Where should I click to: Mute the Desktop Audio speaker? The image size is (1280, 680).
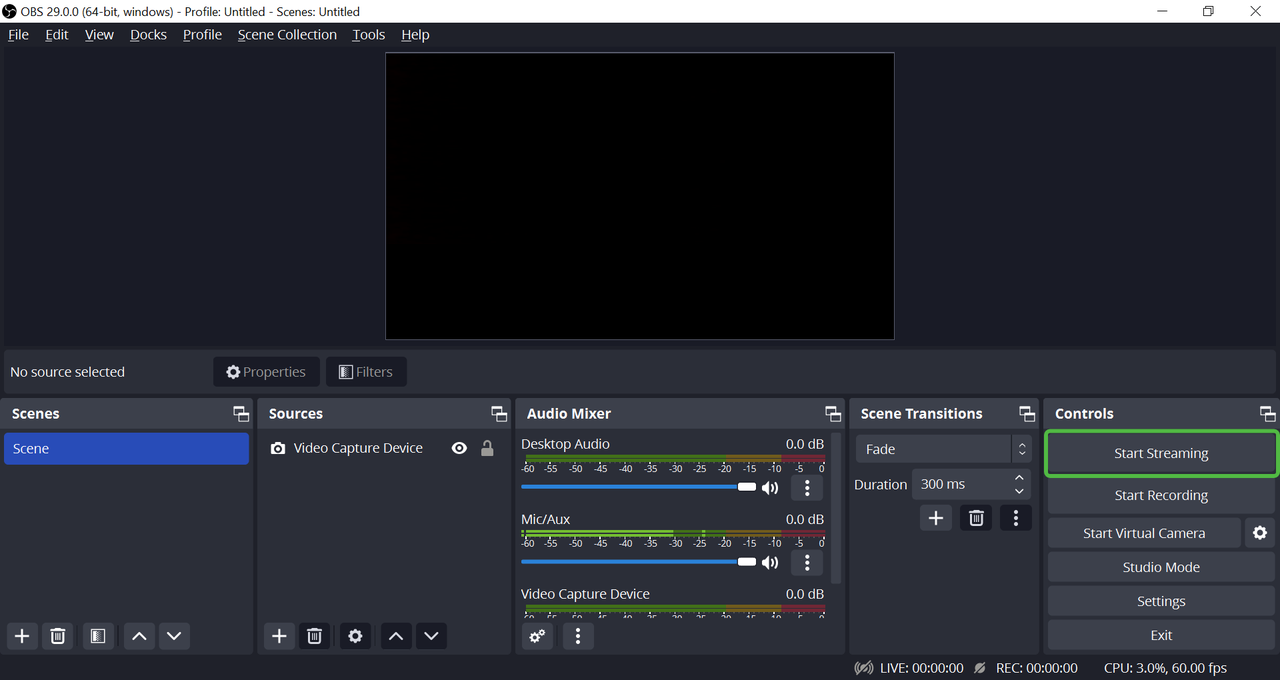(x=770, y=488)
